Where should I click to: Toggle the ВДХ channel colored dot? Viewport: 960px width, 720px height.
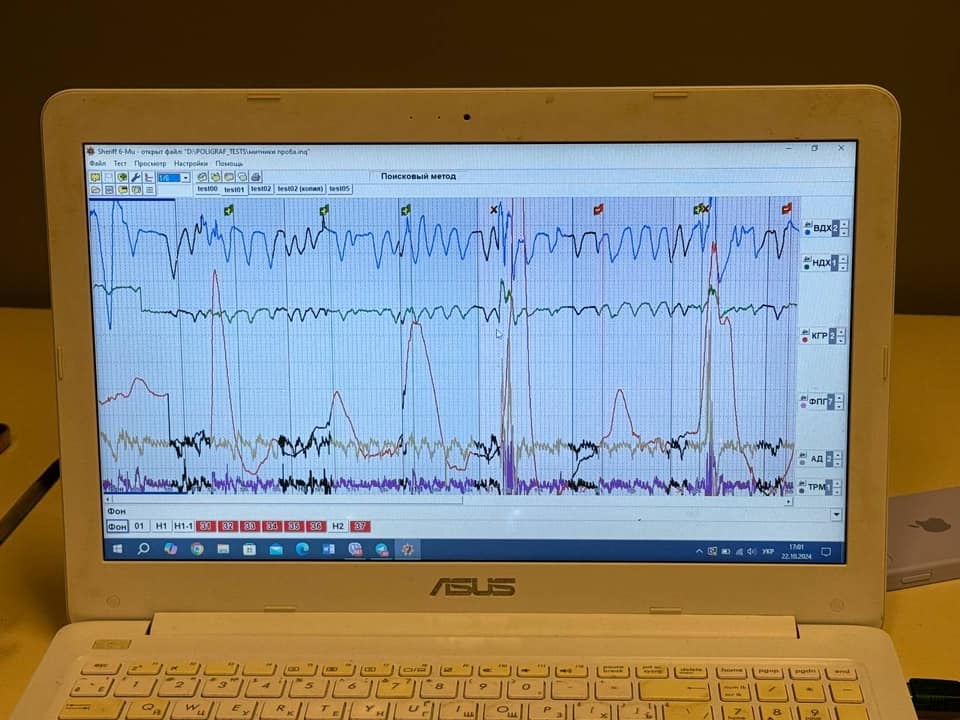point(806,234)
